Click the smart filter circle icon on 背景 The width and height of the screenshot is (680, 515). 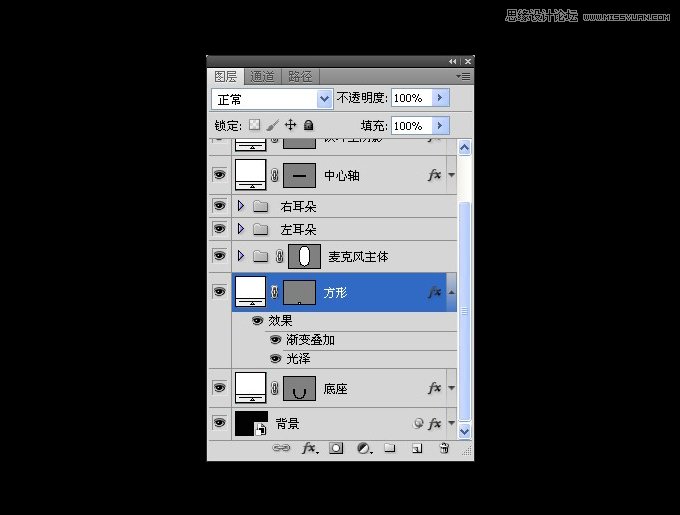pos(418,423)
